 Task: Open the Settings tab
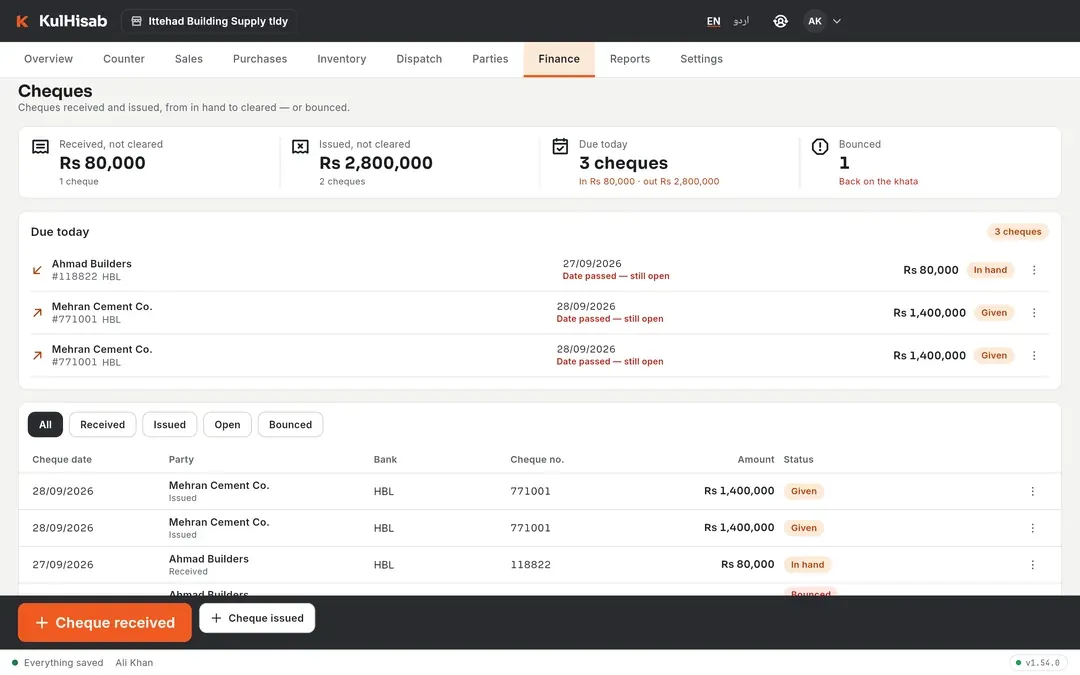coord(701,59)
